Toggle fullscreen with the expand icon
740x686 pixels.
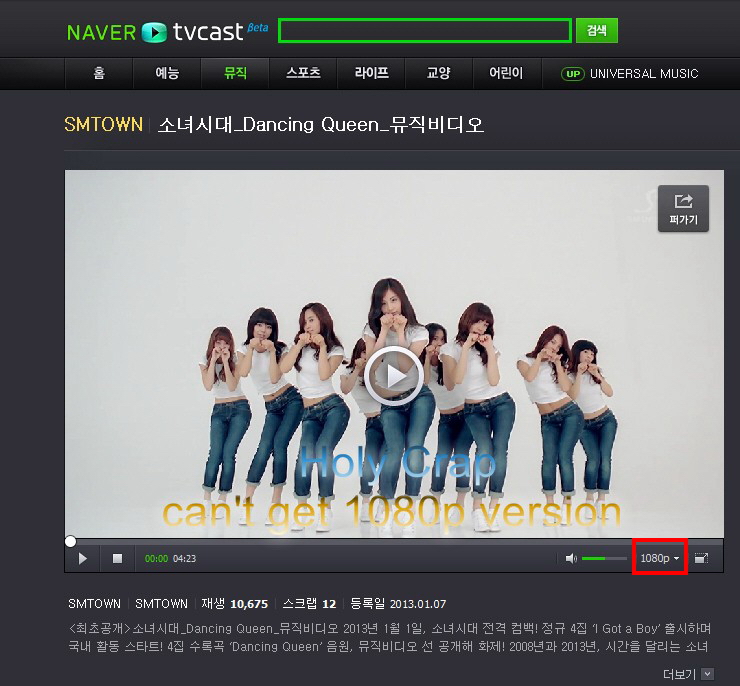[701, 559]
